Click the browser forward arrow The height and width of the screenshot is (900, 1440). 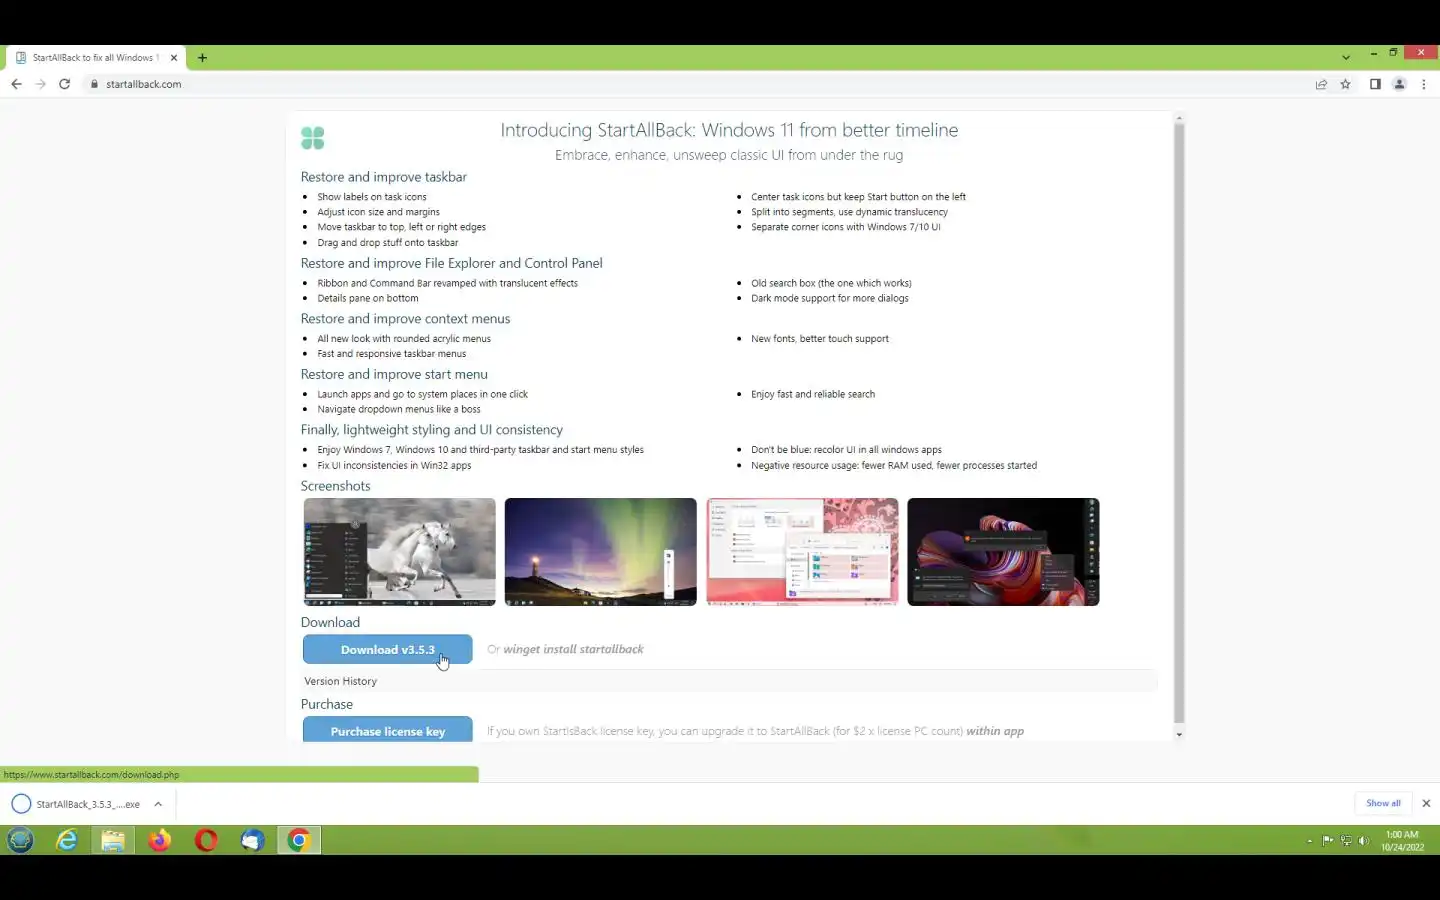(x=41, y=84)
